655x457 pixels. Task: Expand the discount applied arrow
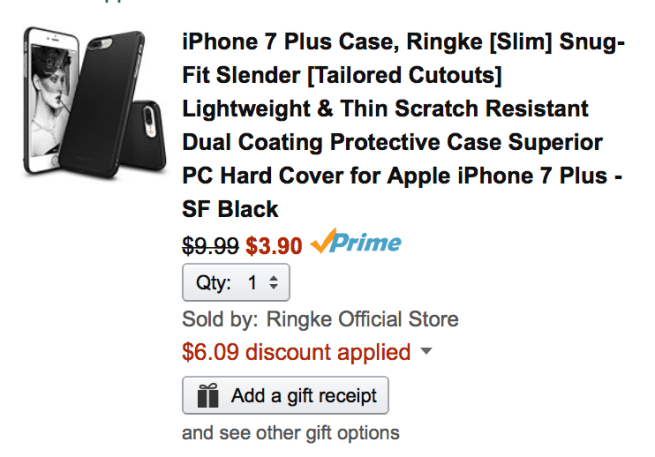427,352
